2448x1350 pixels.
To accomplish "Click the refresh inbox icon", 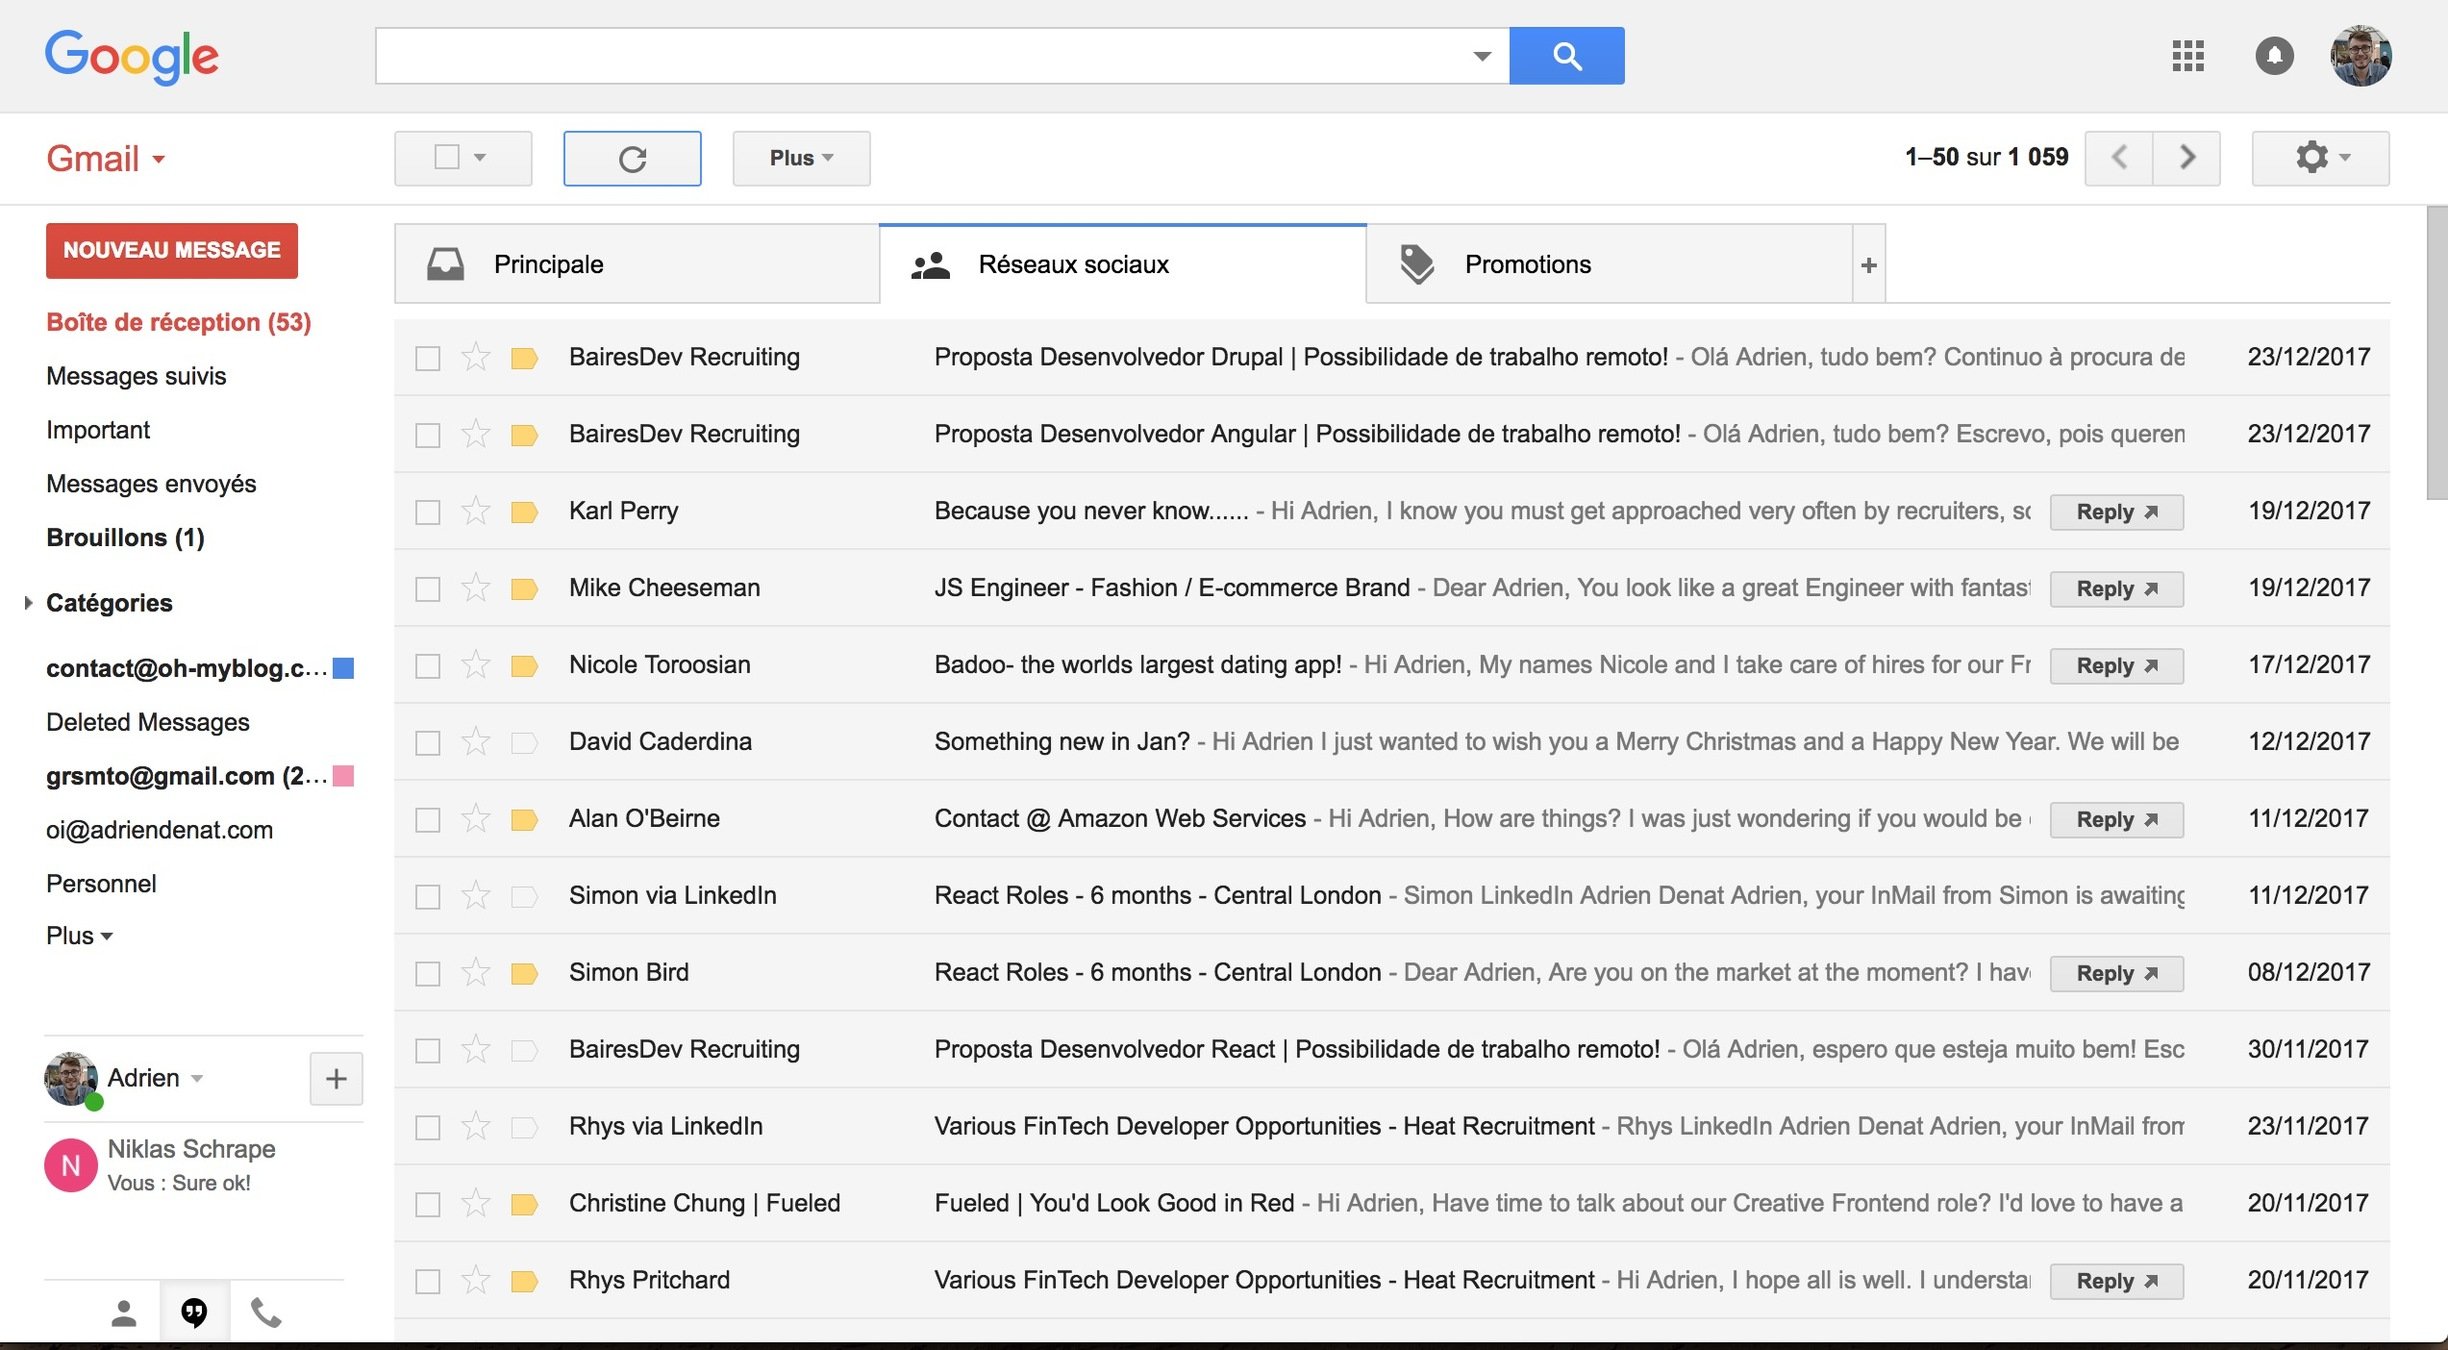I will point(632,158).
